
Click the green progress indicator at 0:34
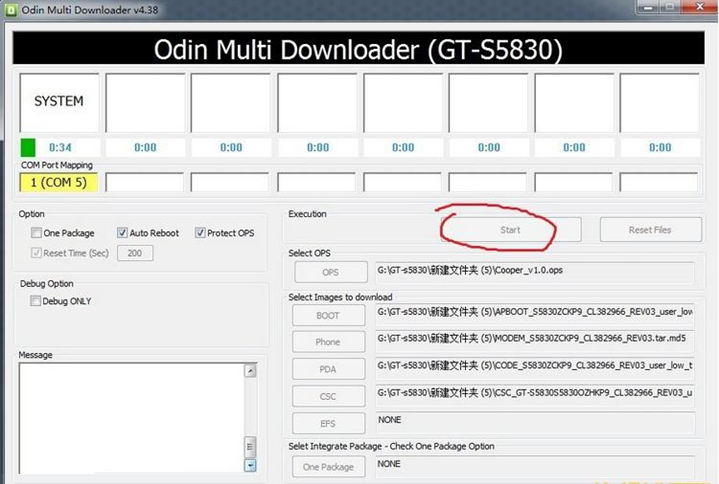(x=28, y=148)
